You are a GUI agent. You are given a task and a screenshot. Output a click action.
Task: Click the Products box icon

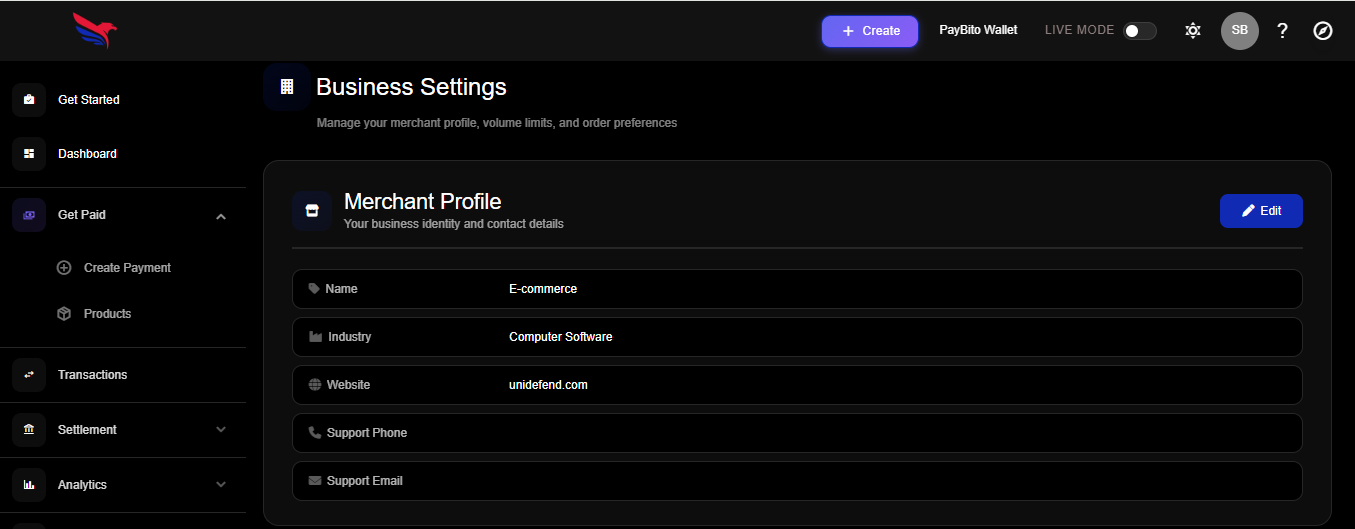pos(64,314)
